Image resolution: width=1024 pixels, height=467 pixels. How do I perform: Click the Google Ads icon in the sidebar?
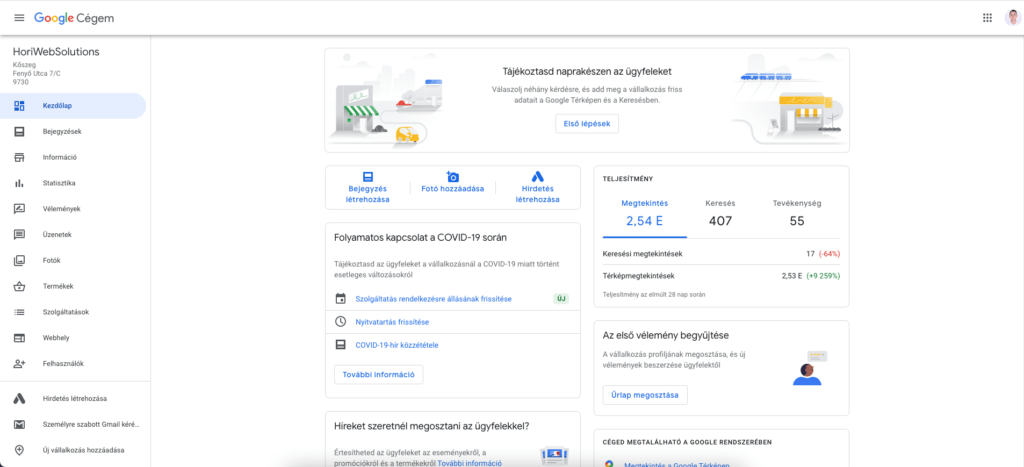point(20,398)
